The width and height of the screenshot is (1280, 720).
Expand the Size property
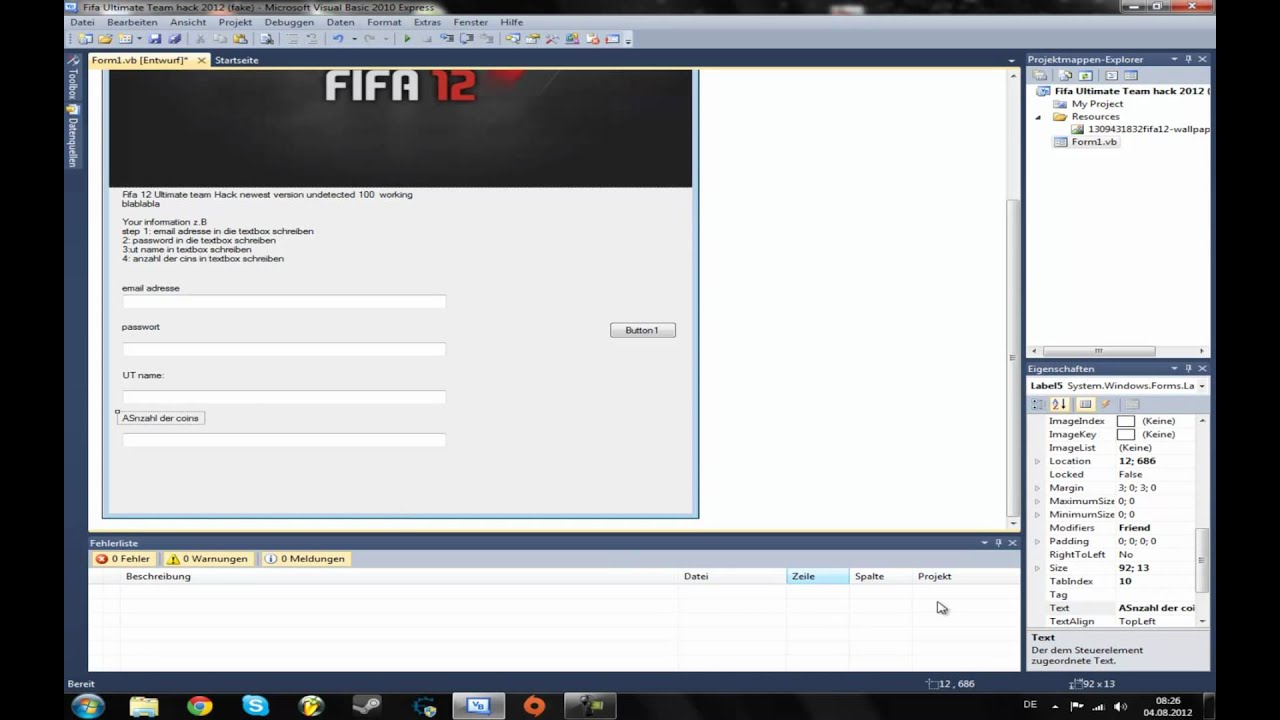tap(1037, 568)
